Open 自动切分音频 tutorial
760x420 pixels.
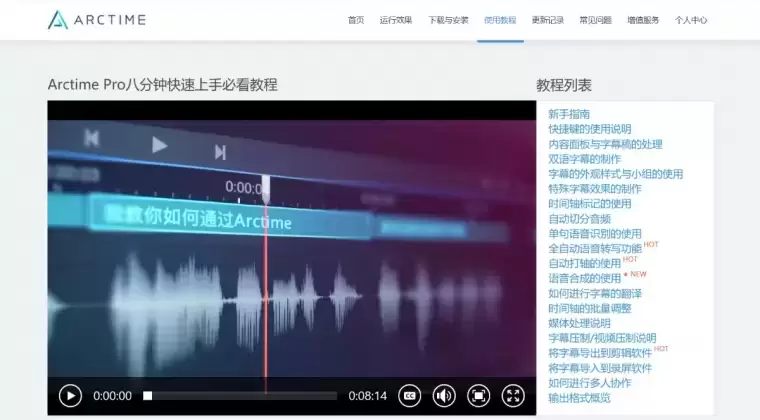coord(579,219)
